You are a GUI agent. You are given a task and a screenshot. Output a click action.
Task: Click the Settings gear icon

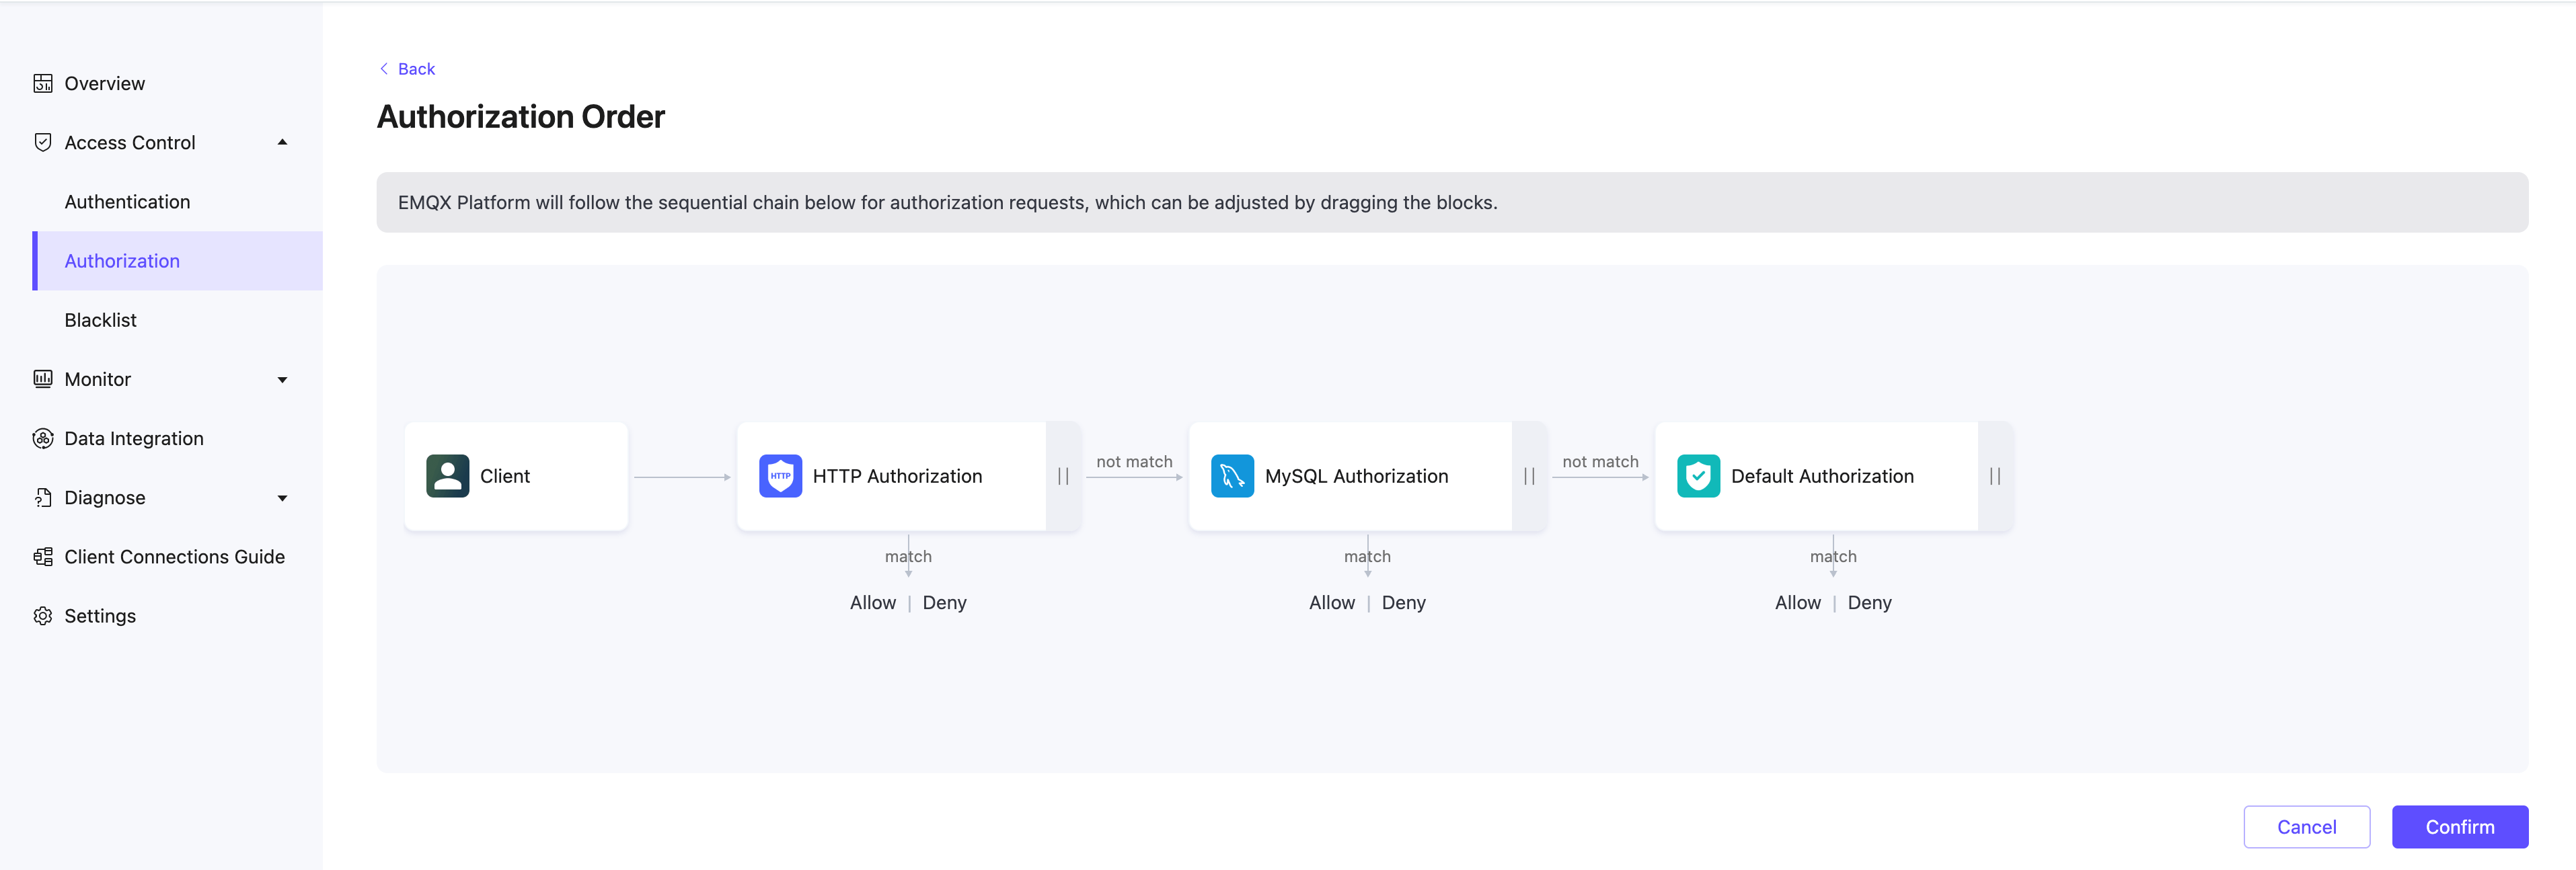click(x=43, y=616)
